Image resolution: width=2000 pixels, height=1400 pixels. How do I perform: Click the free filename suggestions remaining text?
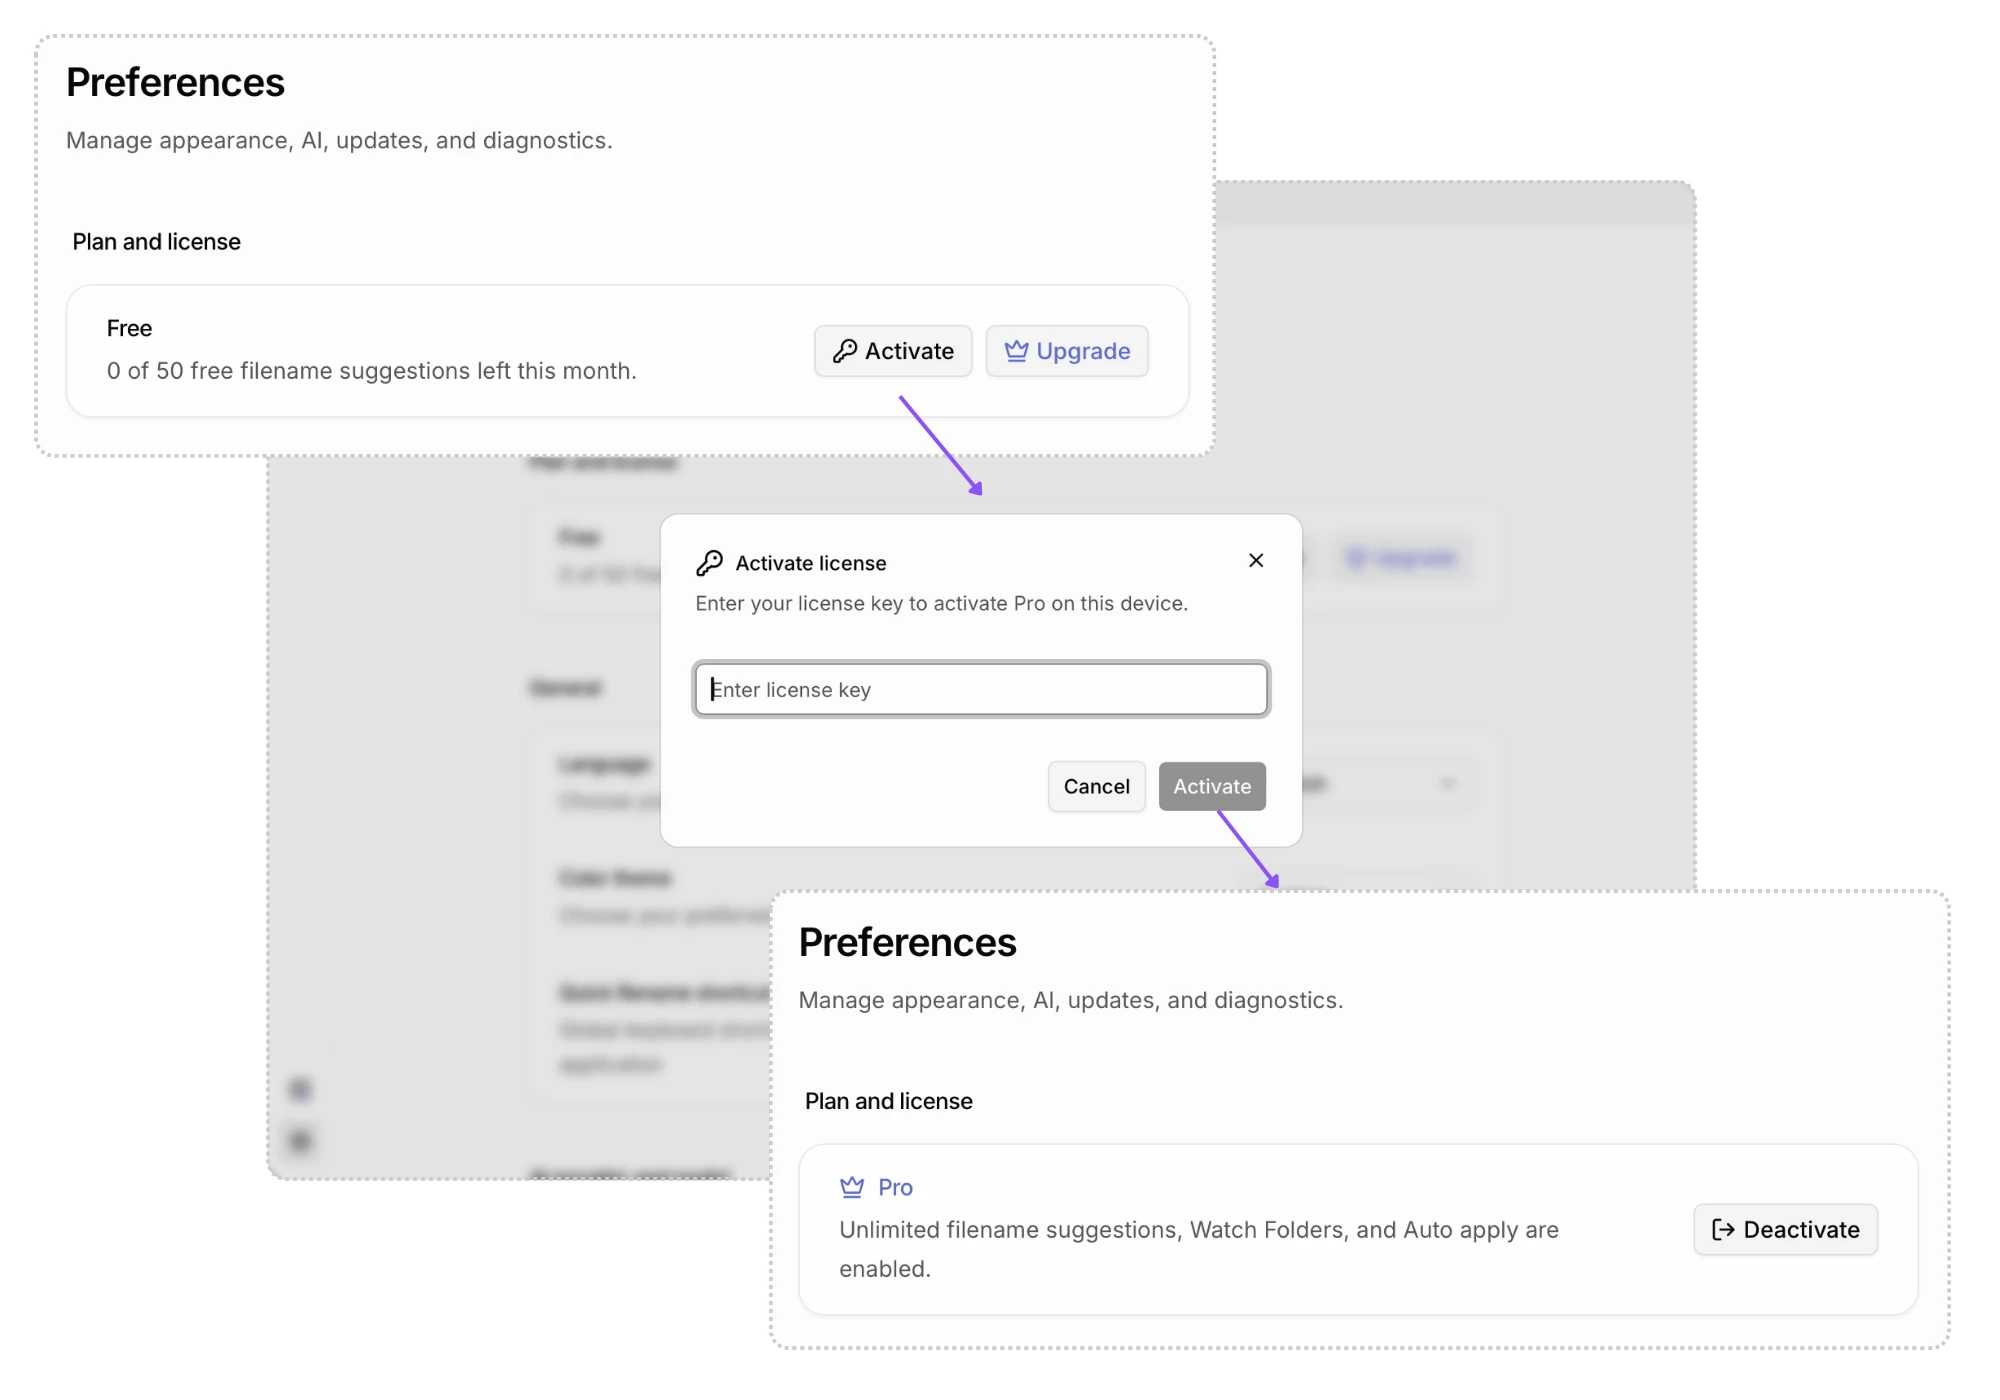click(x=371, y=371)
